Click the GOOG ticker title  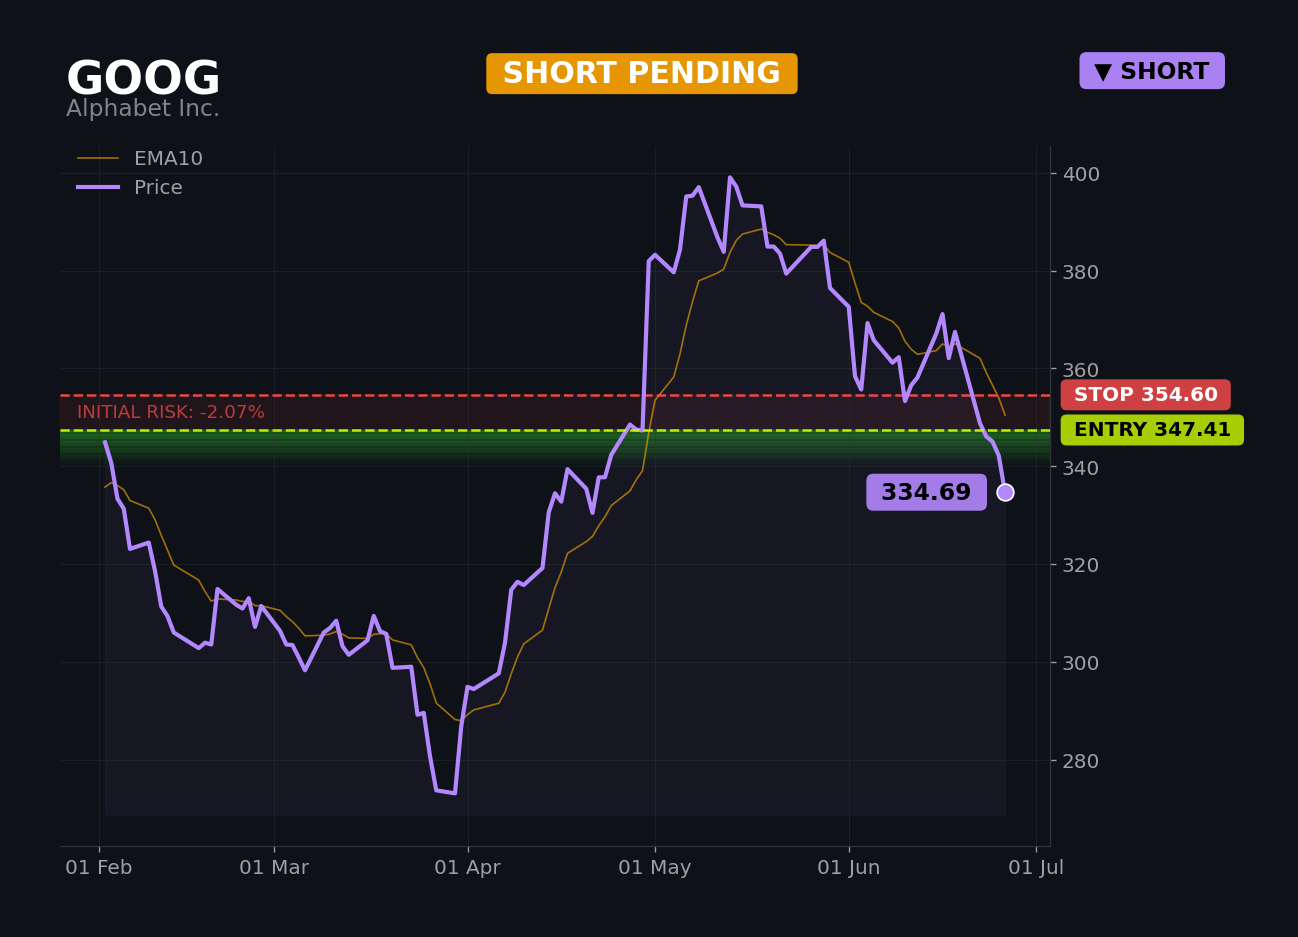143,79
